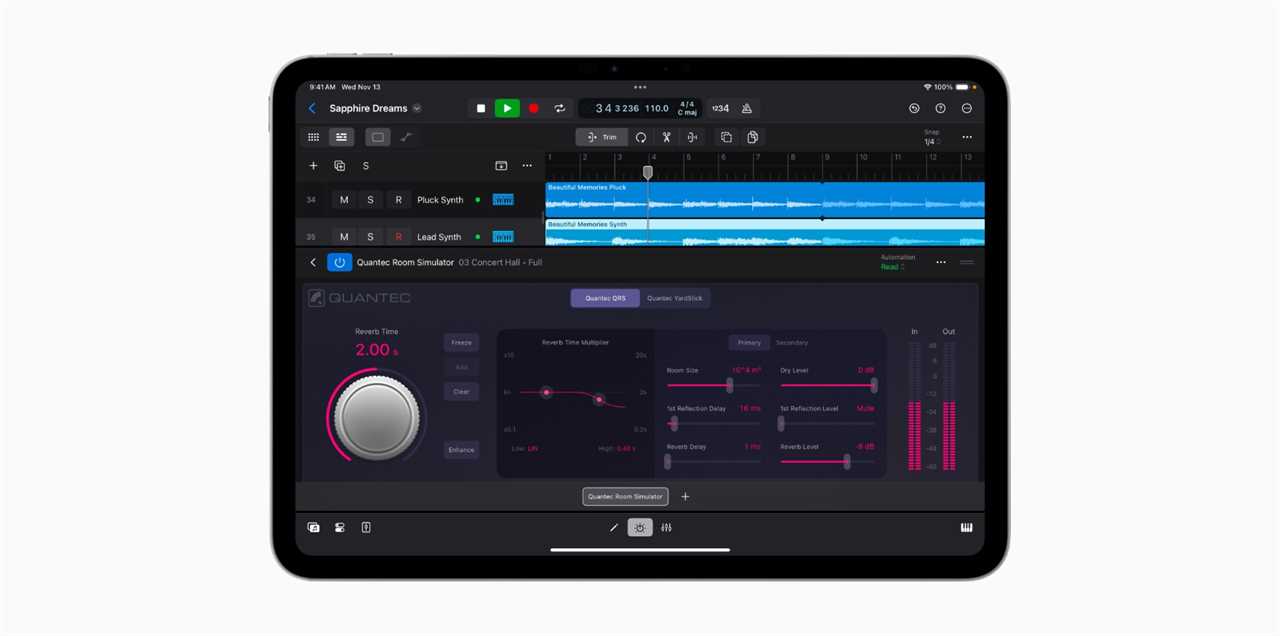Screen dimensions: 1280x636
Task: Select the scissors Split tool
Action: tap(666, 137)
